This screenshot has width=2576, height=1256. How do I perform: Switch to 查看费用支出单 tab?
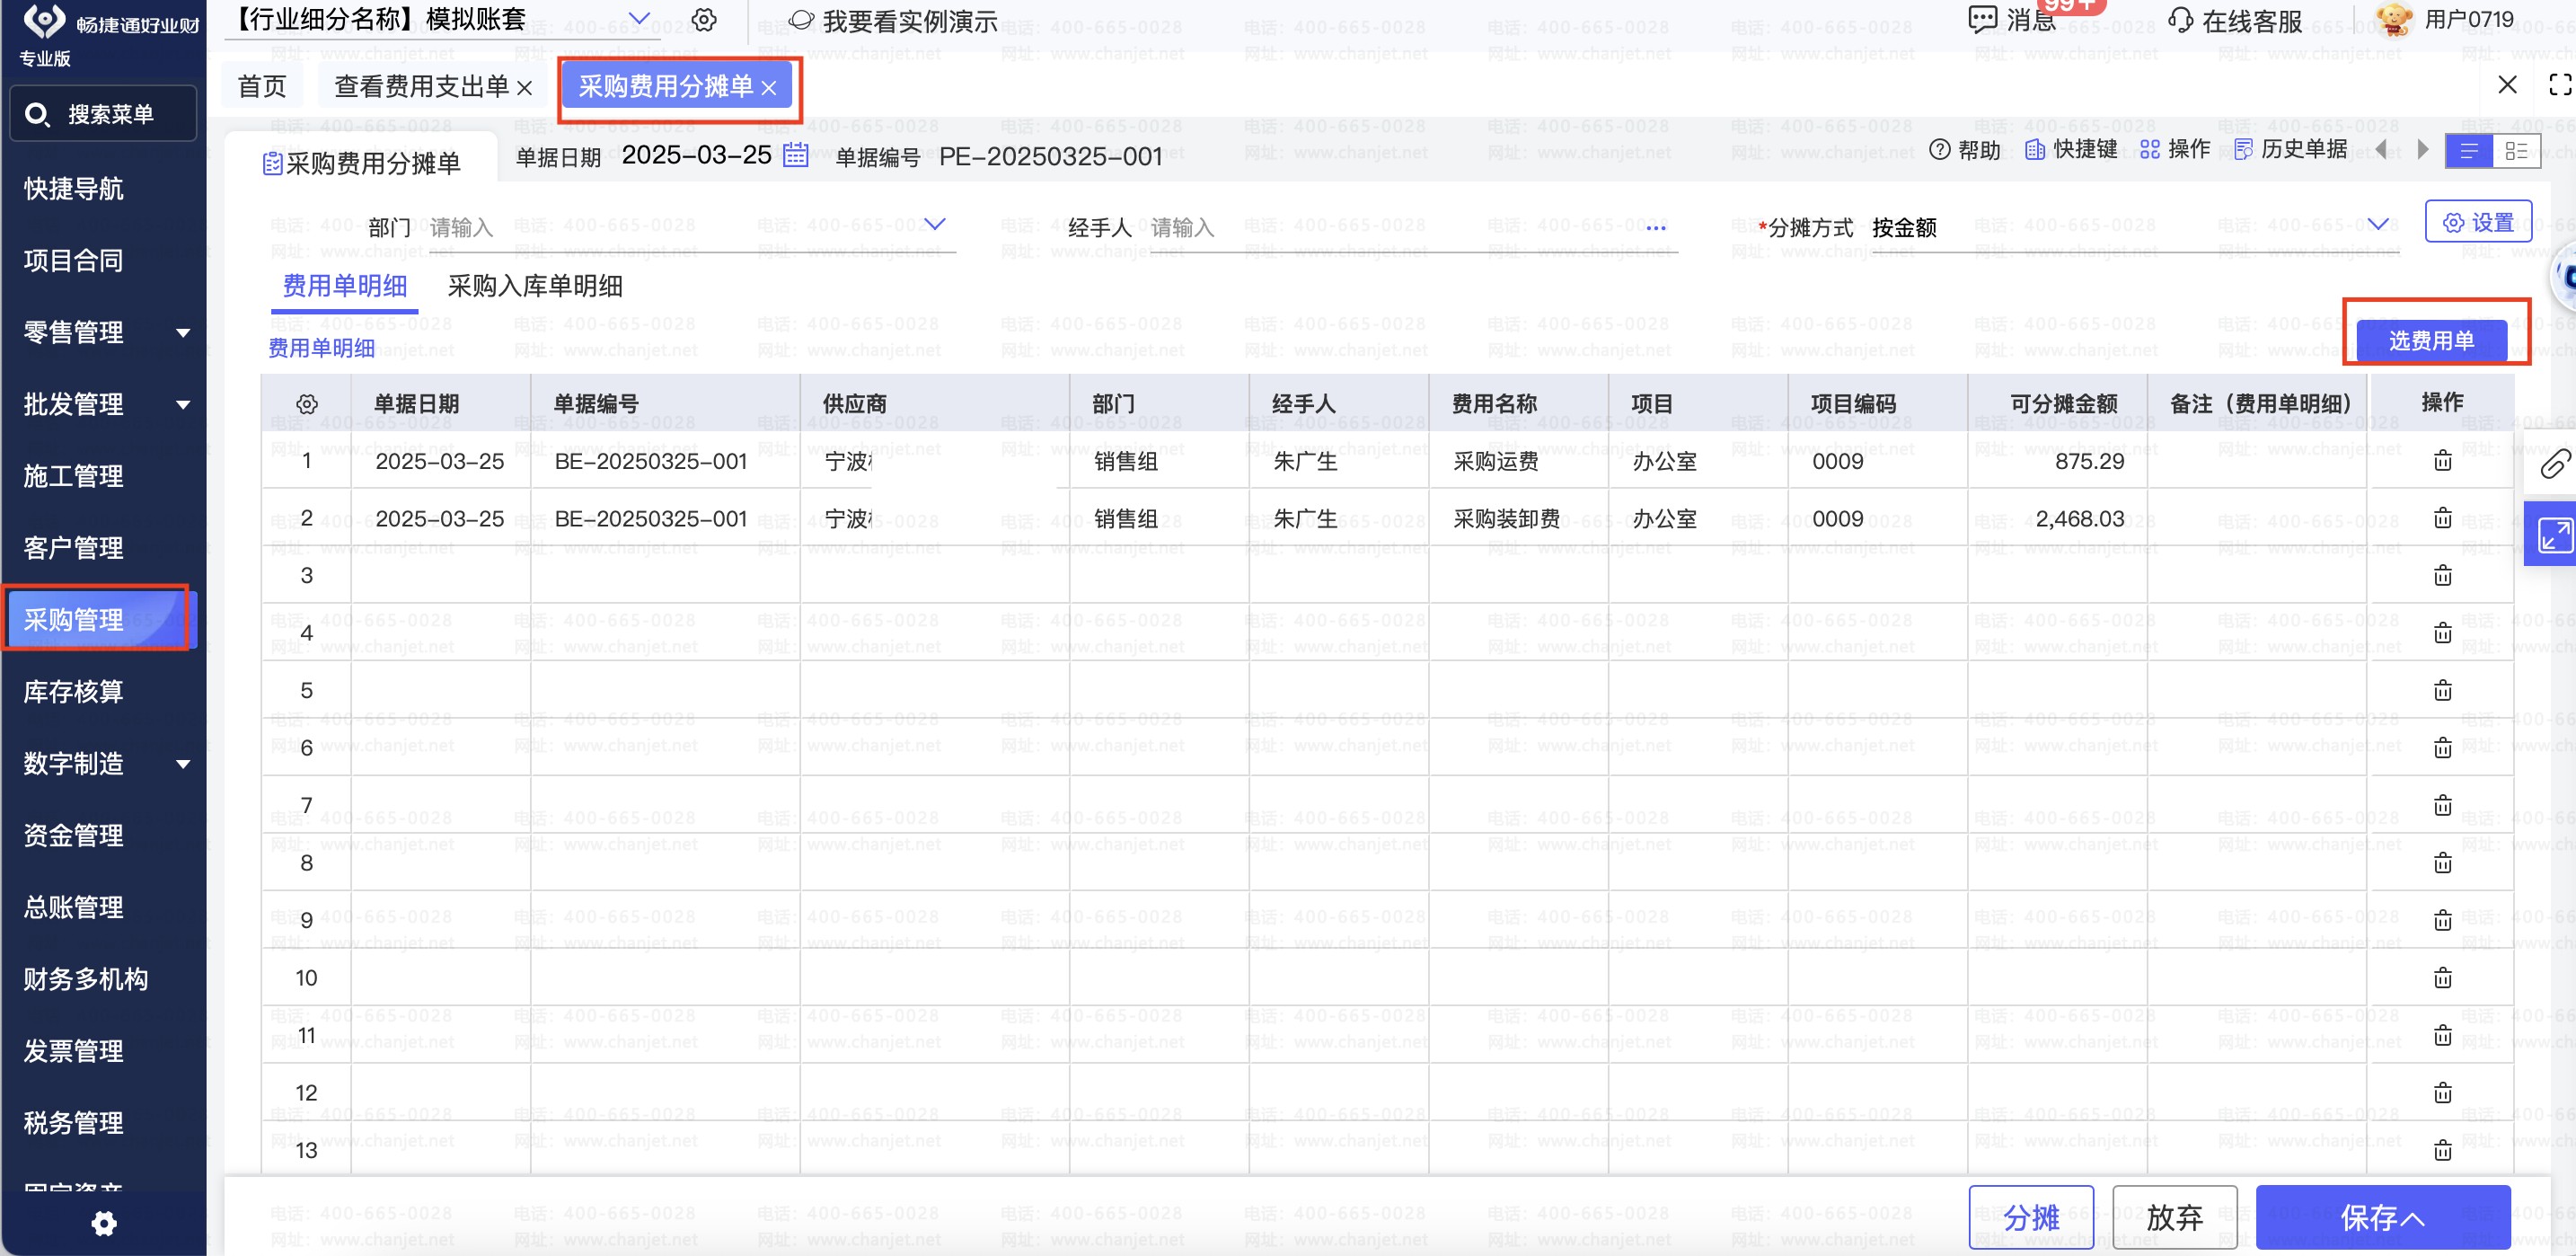click(x=421, y=87)
